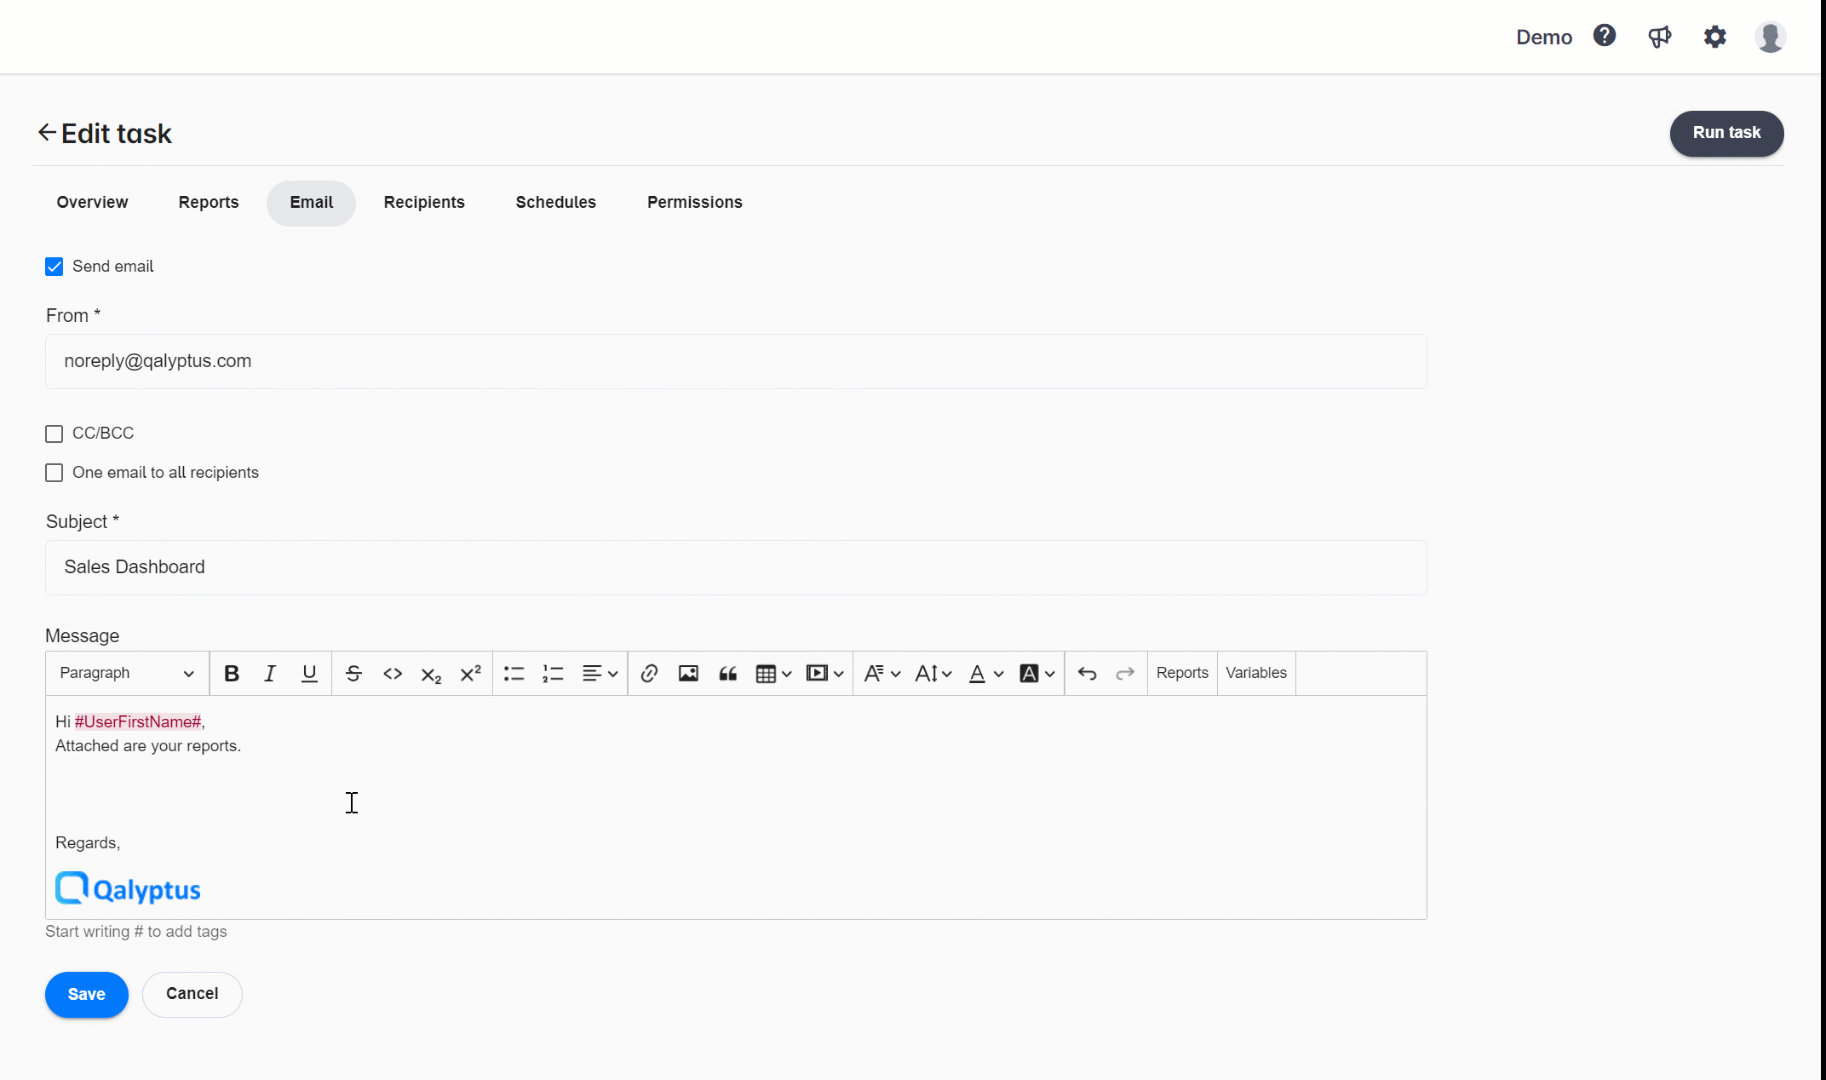Enable CC/BCC fields
Screen dimensions: 1826x1080
[54, 433]
